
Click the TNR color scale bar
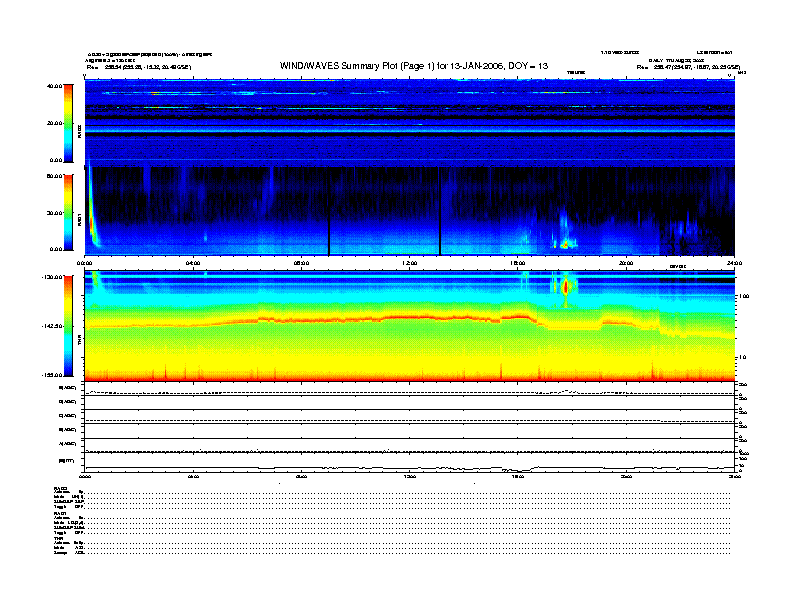click(68, 326)
